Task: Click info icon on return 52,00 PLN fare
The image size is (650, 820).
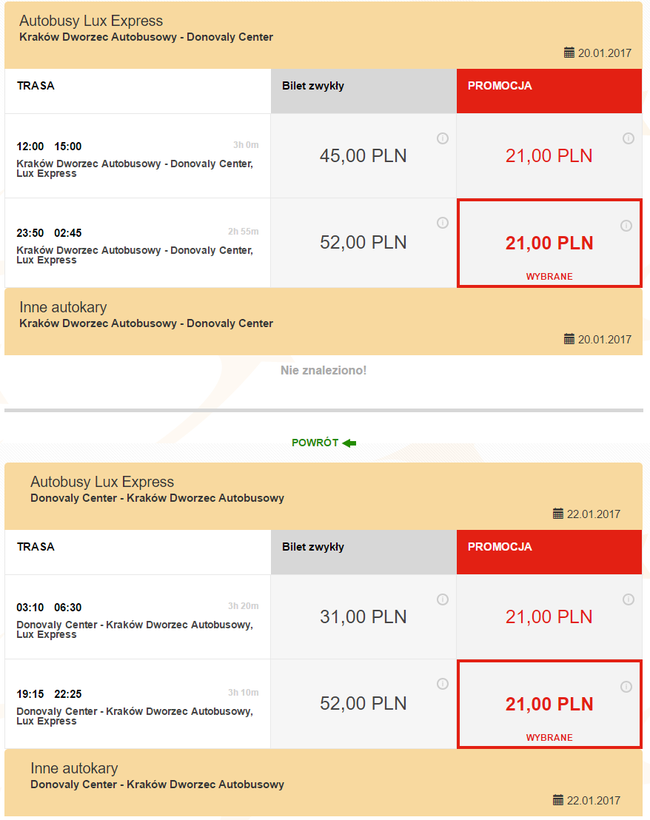Action: [x=442, y=685]
